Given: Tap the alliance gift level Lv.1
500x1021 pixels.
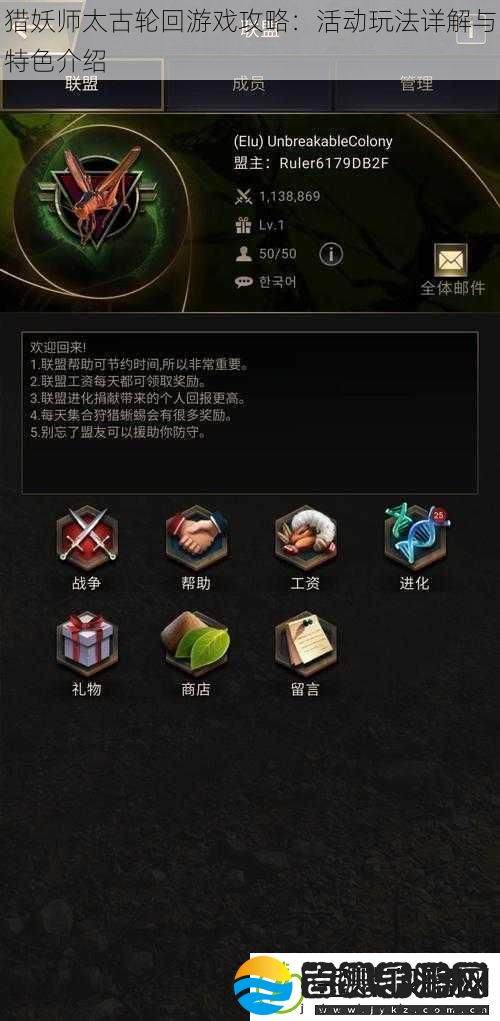Looking at the screenshot, I should click(271, 225).
